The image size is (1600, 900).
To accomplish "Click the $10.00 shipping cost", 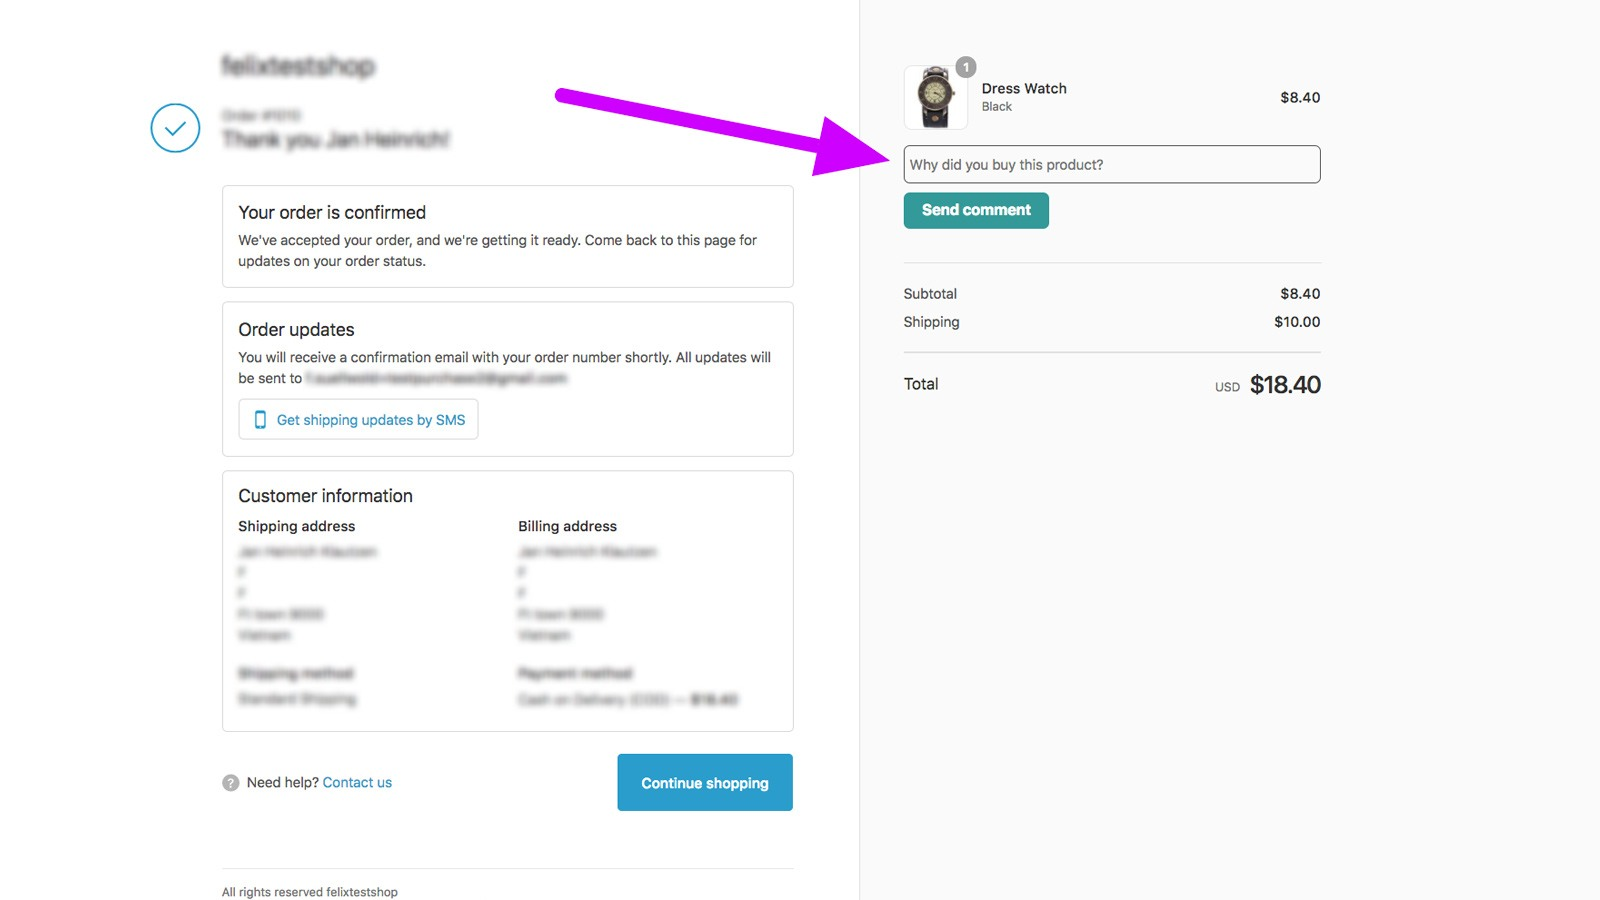I will pos(1297,322).
